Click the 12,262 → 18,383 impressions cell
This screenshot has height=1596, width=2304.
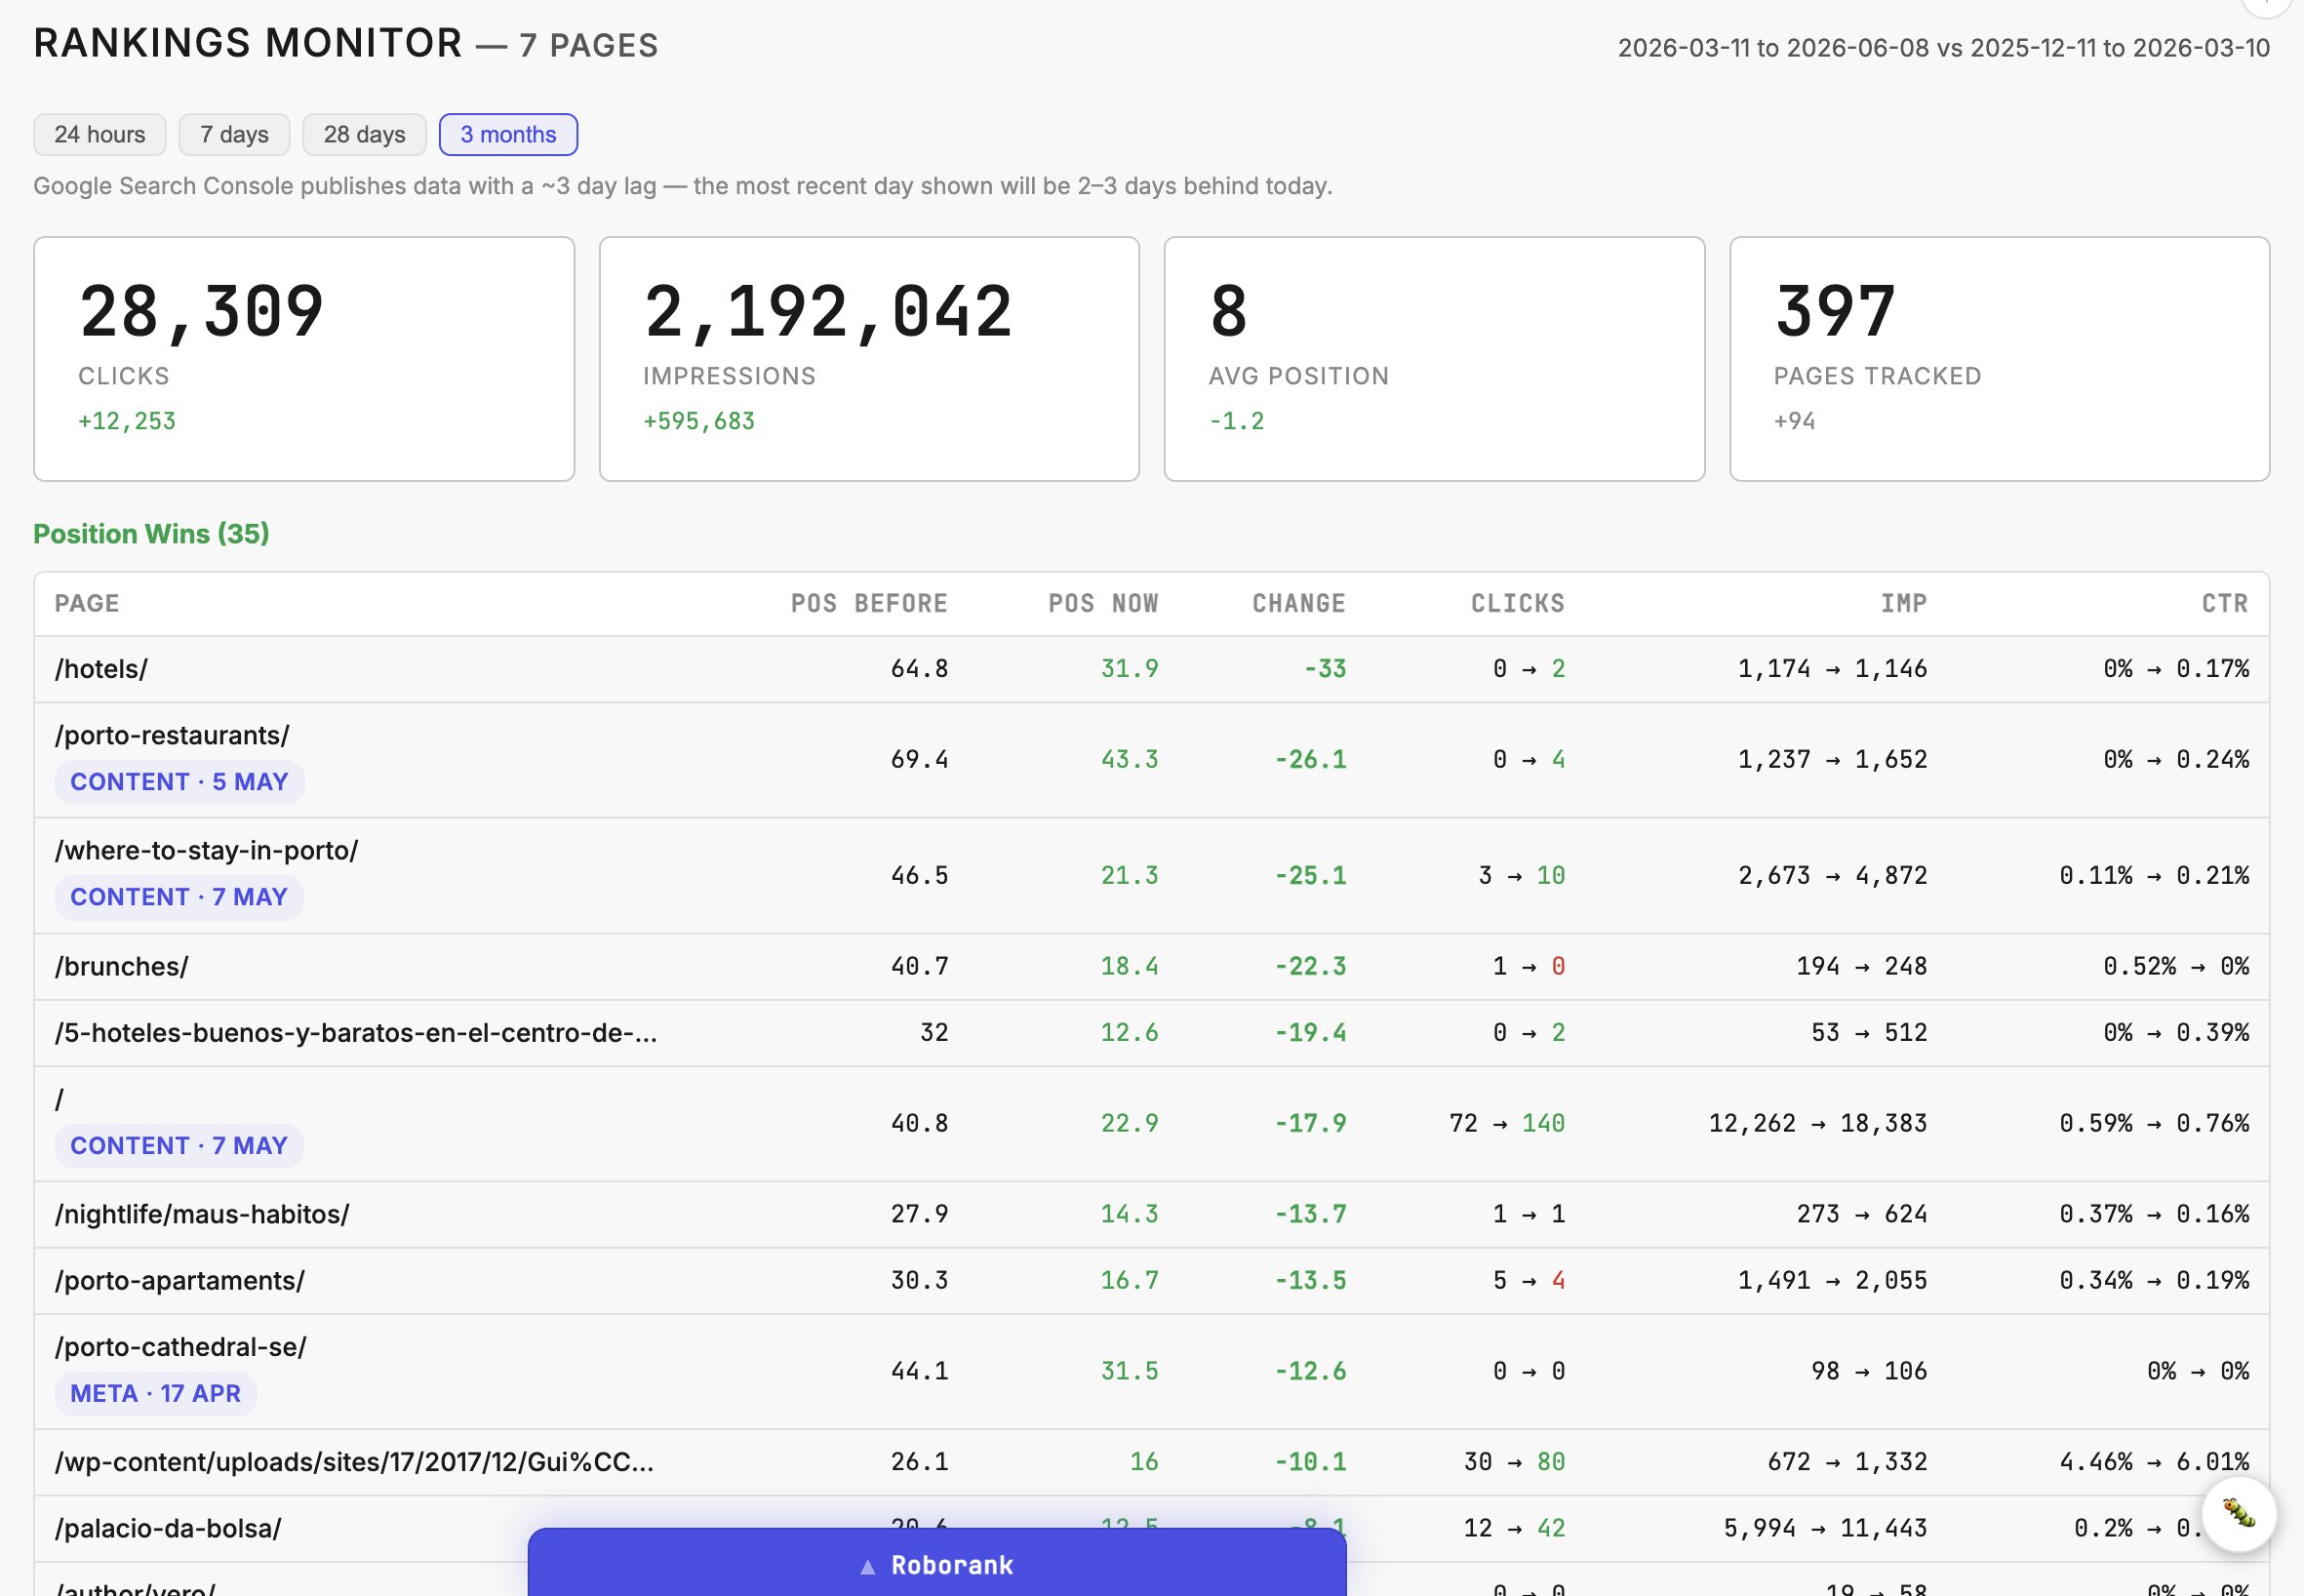pos(1818,1123)
